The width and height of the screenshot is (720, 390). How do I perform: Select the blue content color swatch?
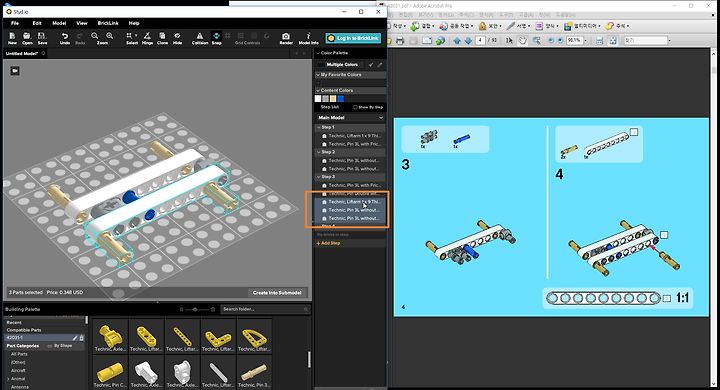click(340, 98)
